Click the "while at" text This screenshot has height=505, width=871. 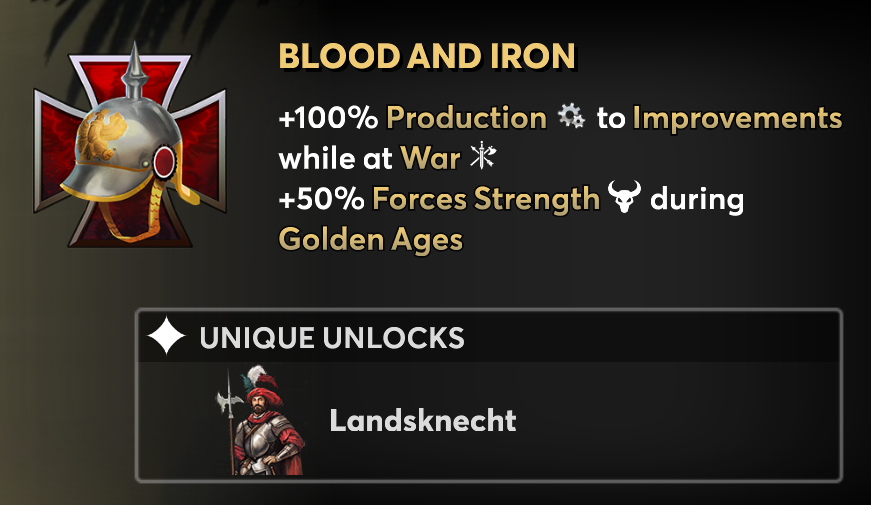[x=335, y=158]
